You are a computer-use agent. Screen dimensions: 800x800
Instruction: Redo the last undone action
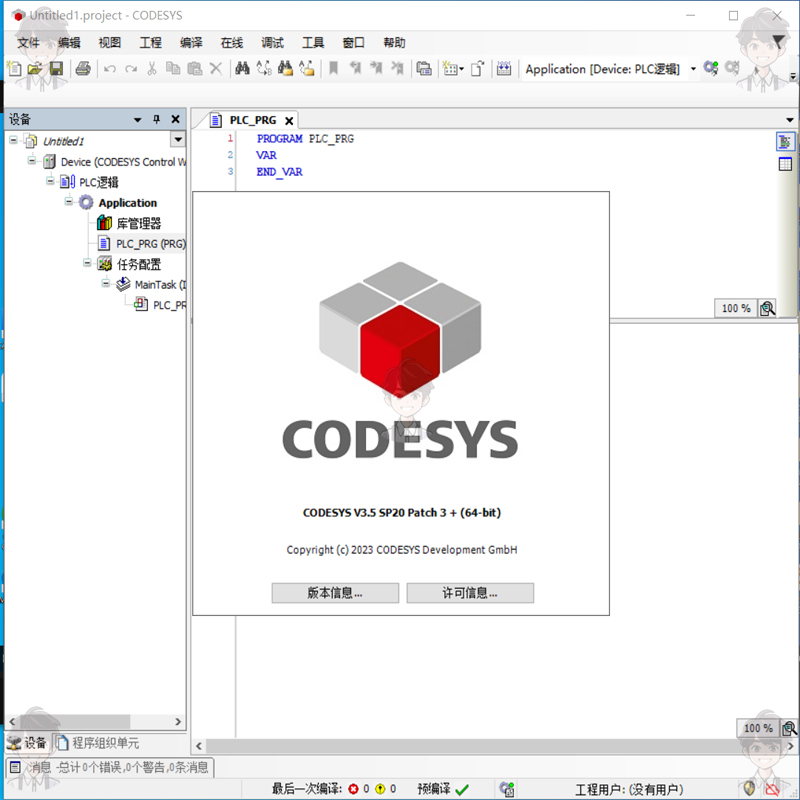click(131, 68)
